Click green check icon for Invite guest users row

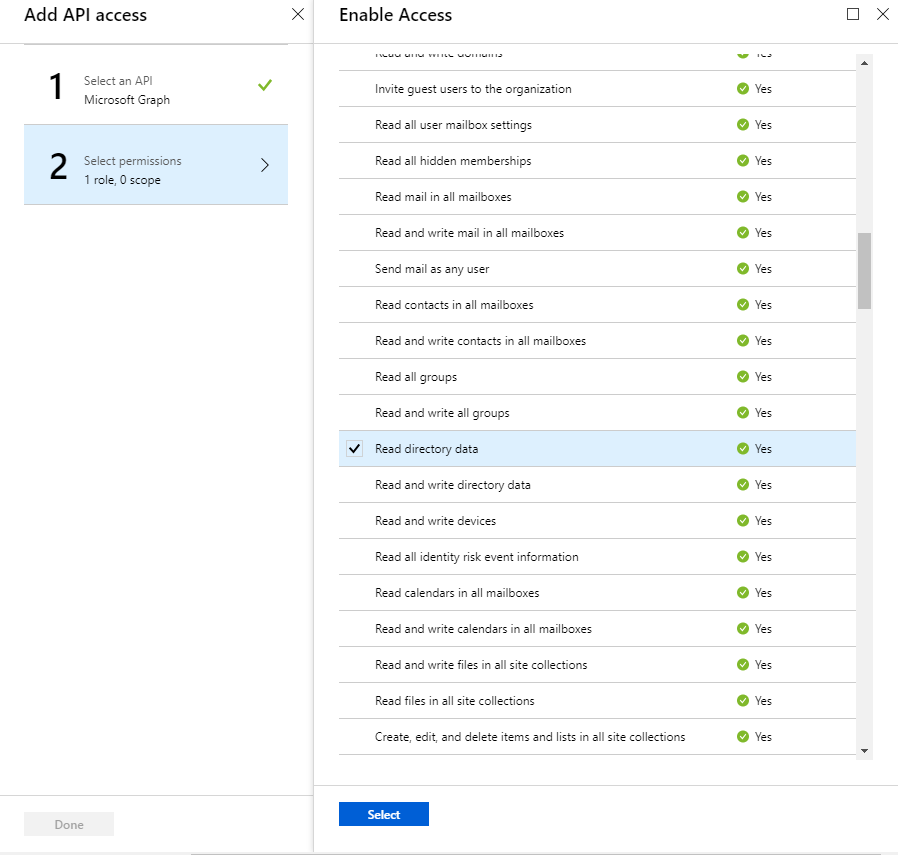(743, 89)
